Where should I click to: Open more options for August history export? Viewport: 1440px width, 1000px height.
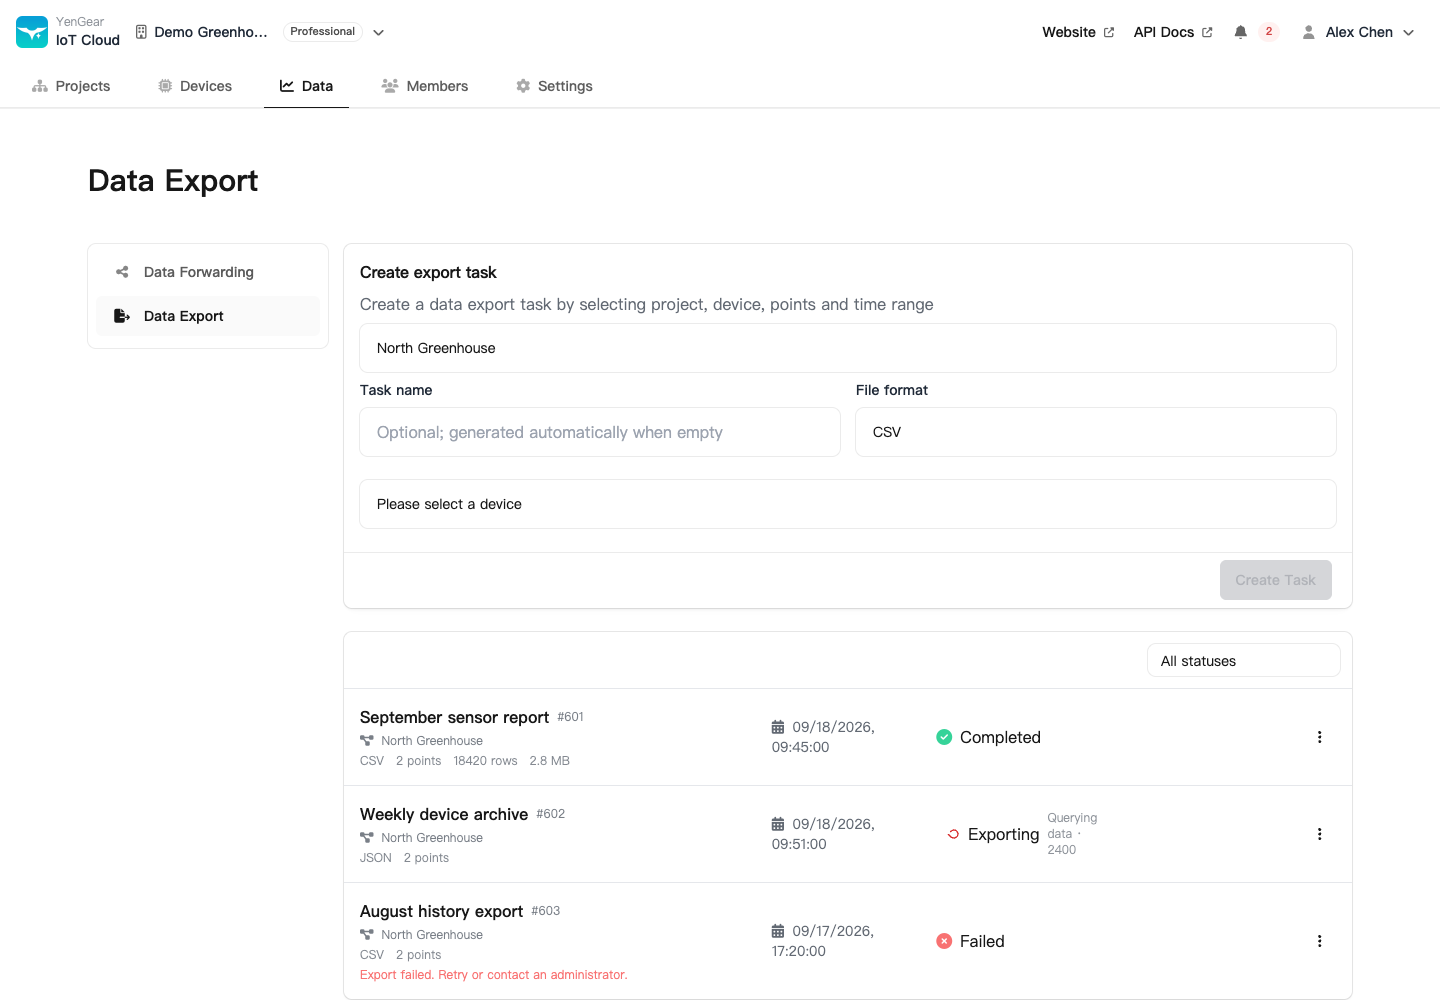pos(1319,941)
